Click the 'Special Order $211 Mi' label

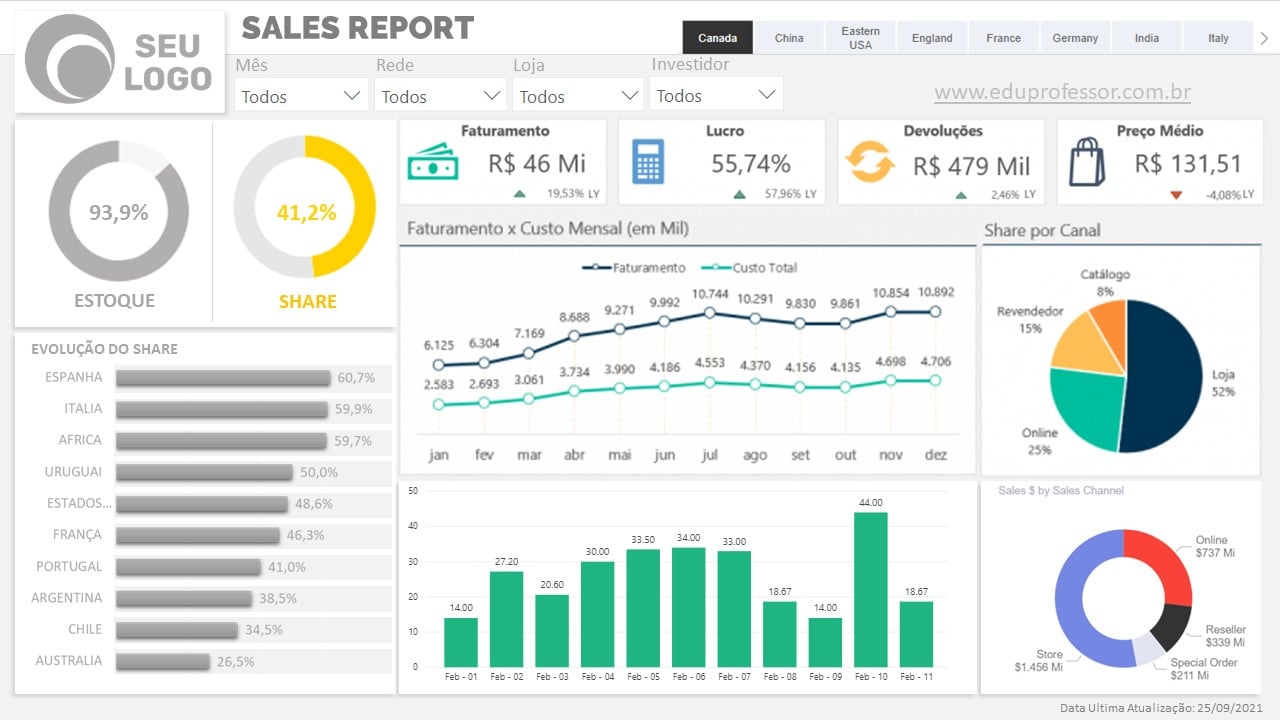tap(1203, 669)
